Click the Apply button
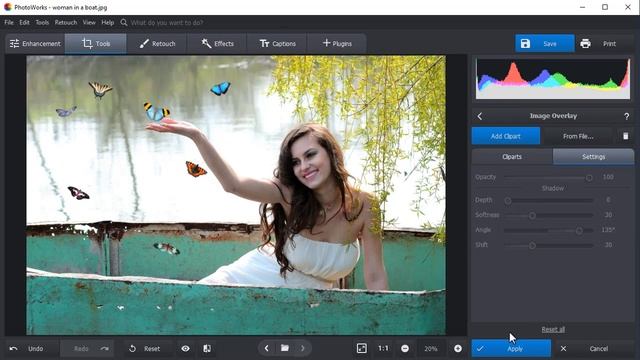 pos(511,349)
